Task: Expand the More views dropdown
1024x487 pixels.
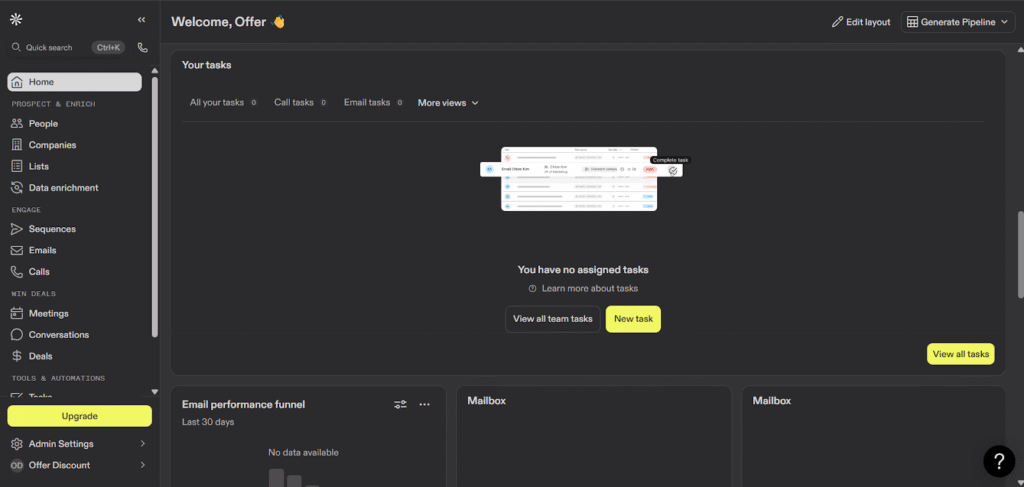Action: tap(448, 103)
